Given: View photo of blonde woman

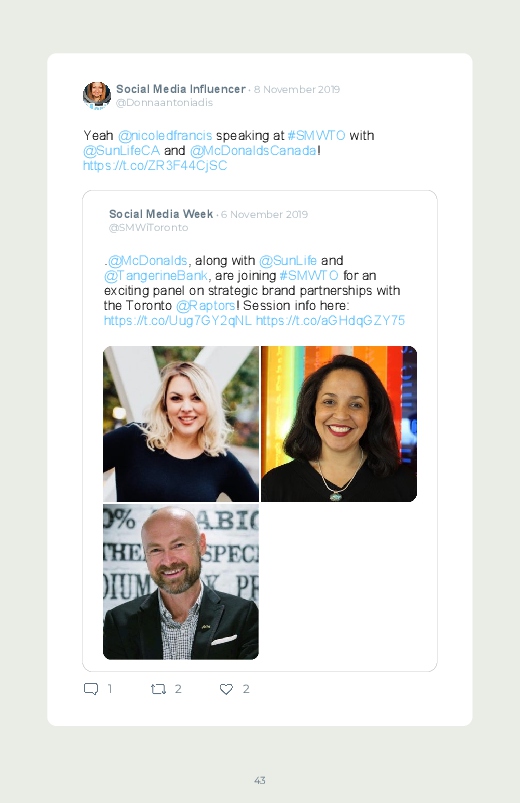Looking at the screenshot, I should pyautogui.click(x=181, y=424).
